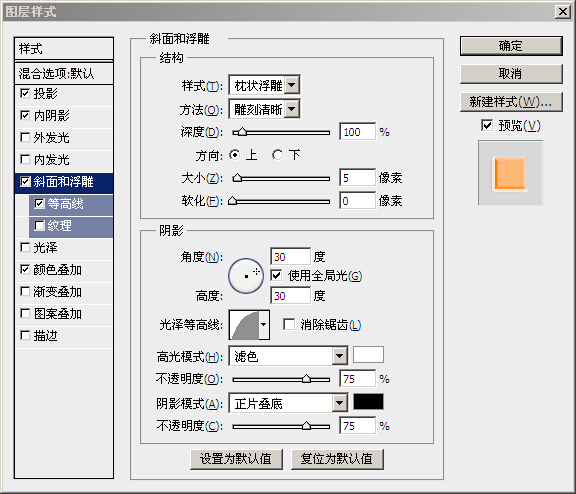Confirm with the 确定 button
Image resolution: width=576 pixels, height=494 pixels.
click(x=511, y=46)
